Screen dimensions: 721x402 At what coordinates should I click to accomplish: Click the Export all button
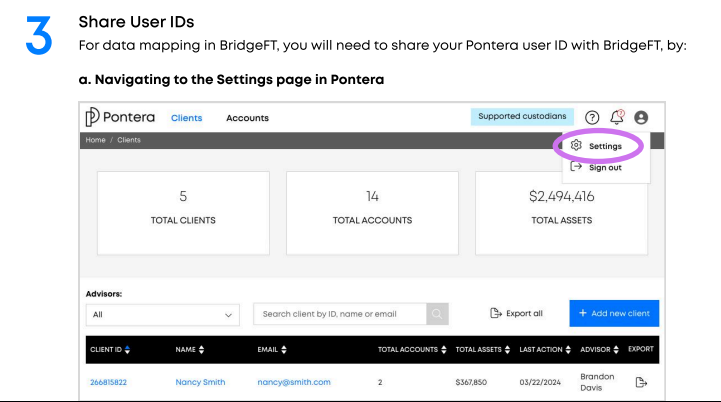[516, 313]
